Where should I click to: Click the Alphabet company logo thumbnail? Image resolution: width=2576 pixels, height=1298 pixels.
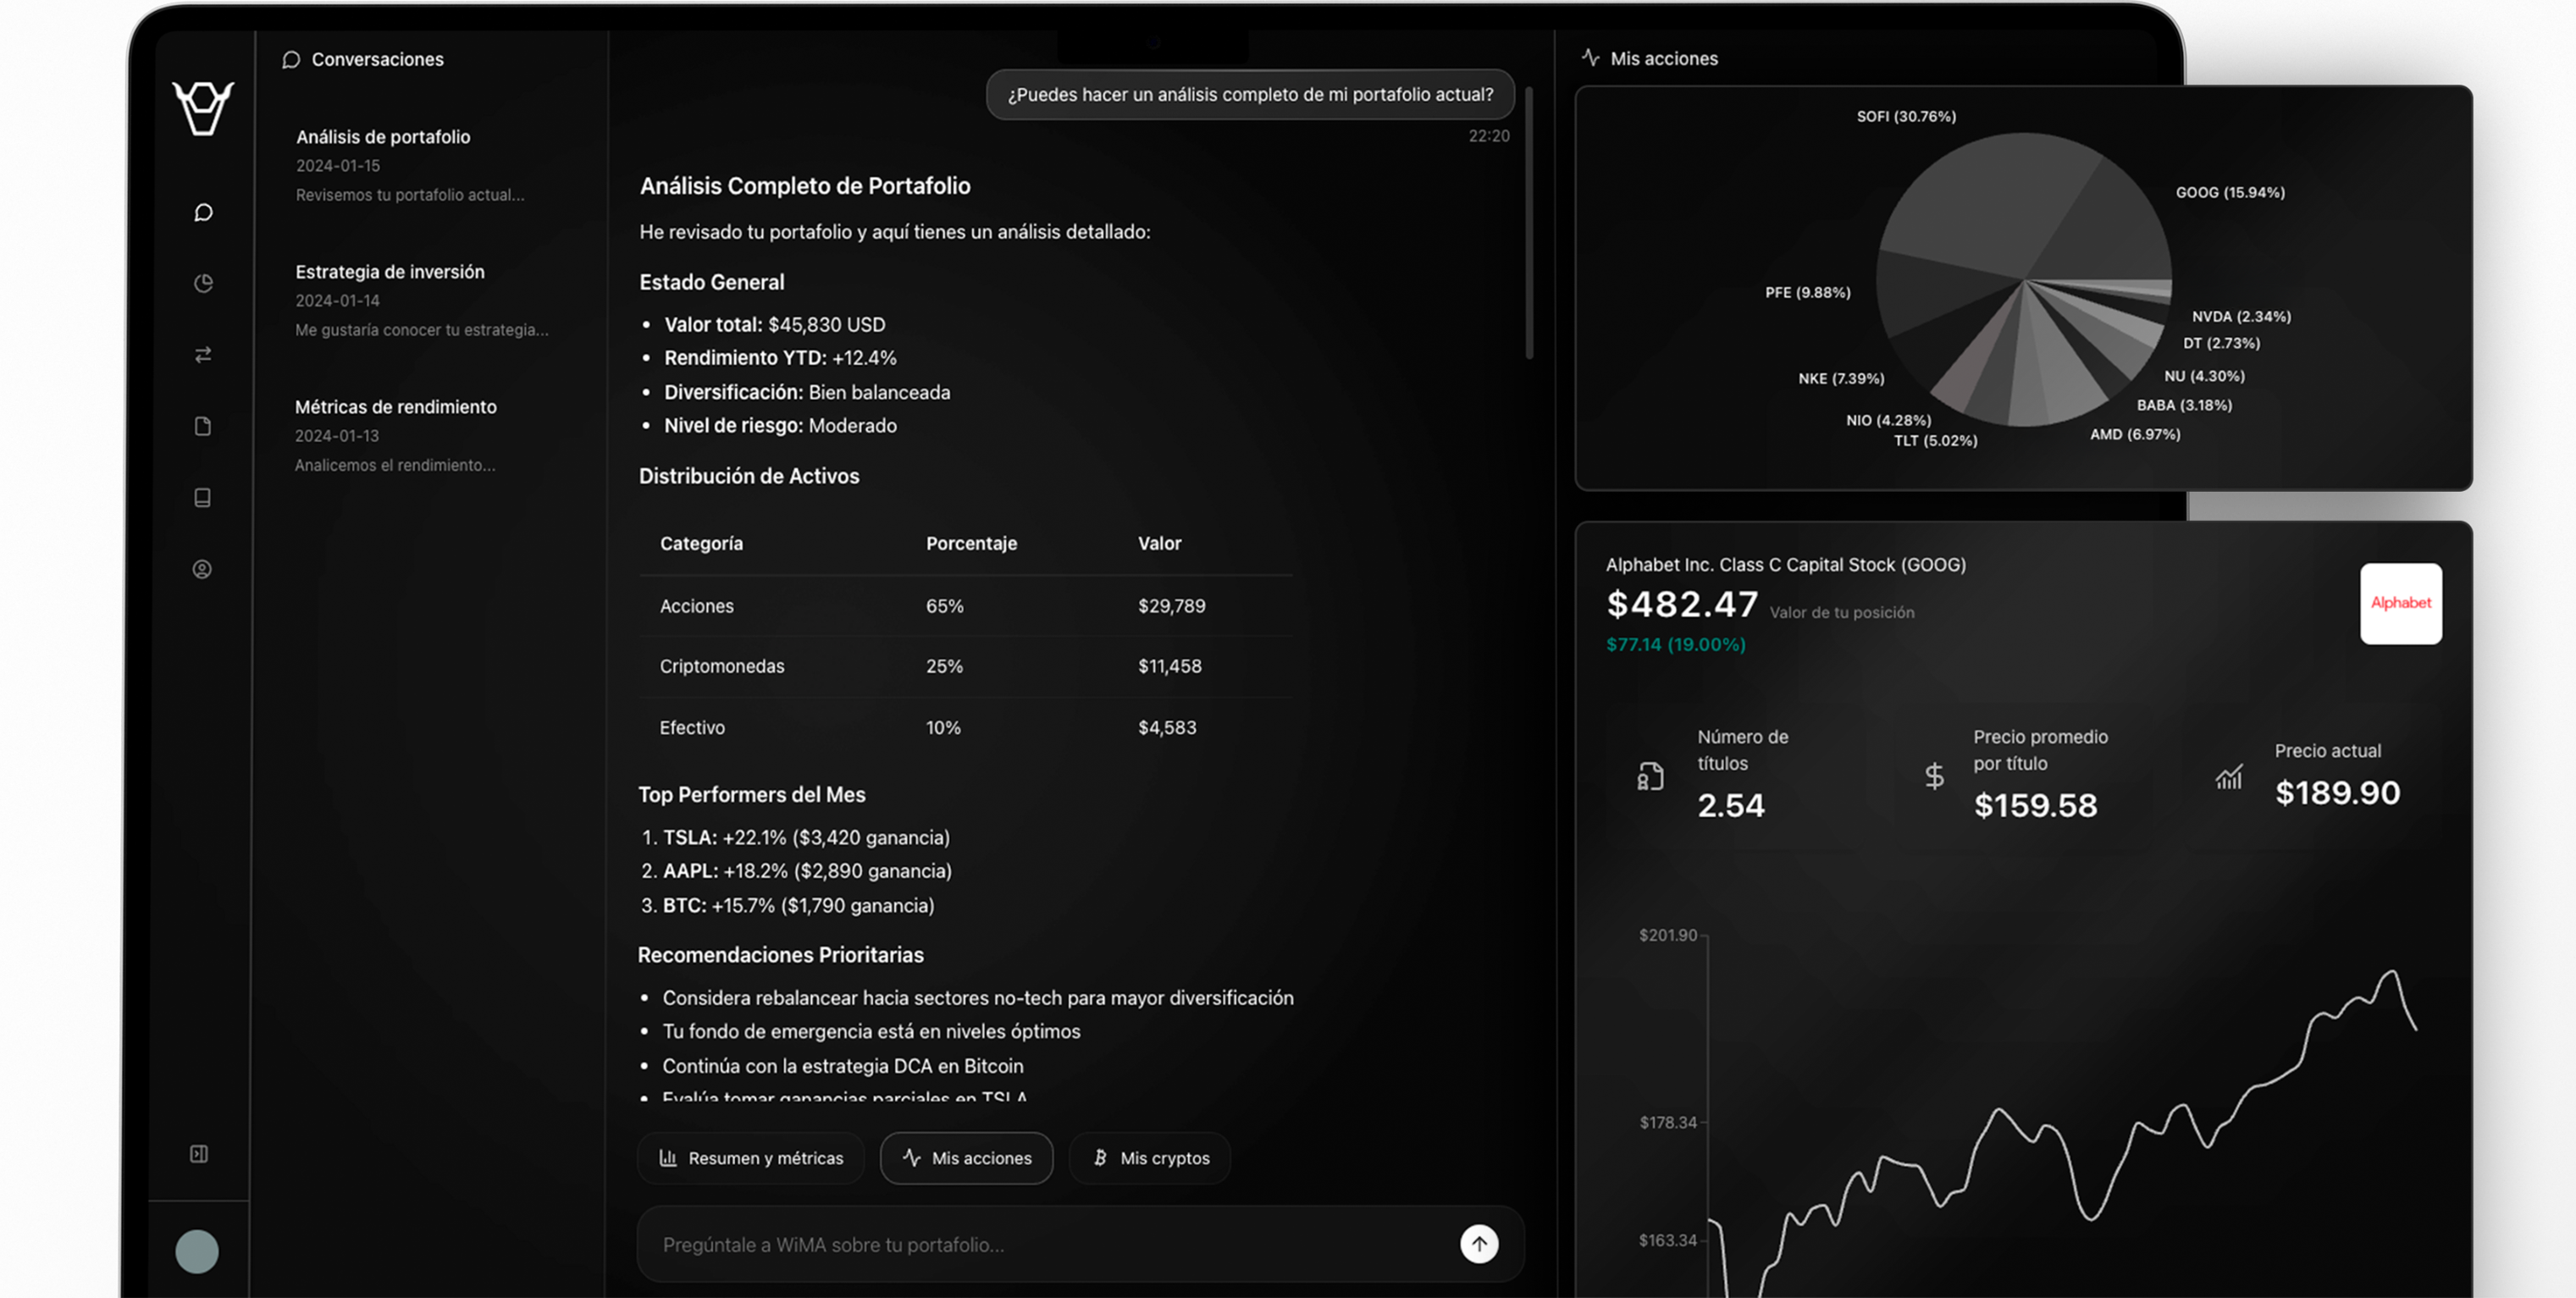click(x=2400, y=603)
